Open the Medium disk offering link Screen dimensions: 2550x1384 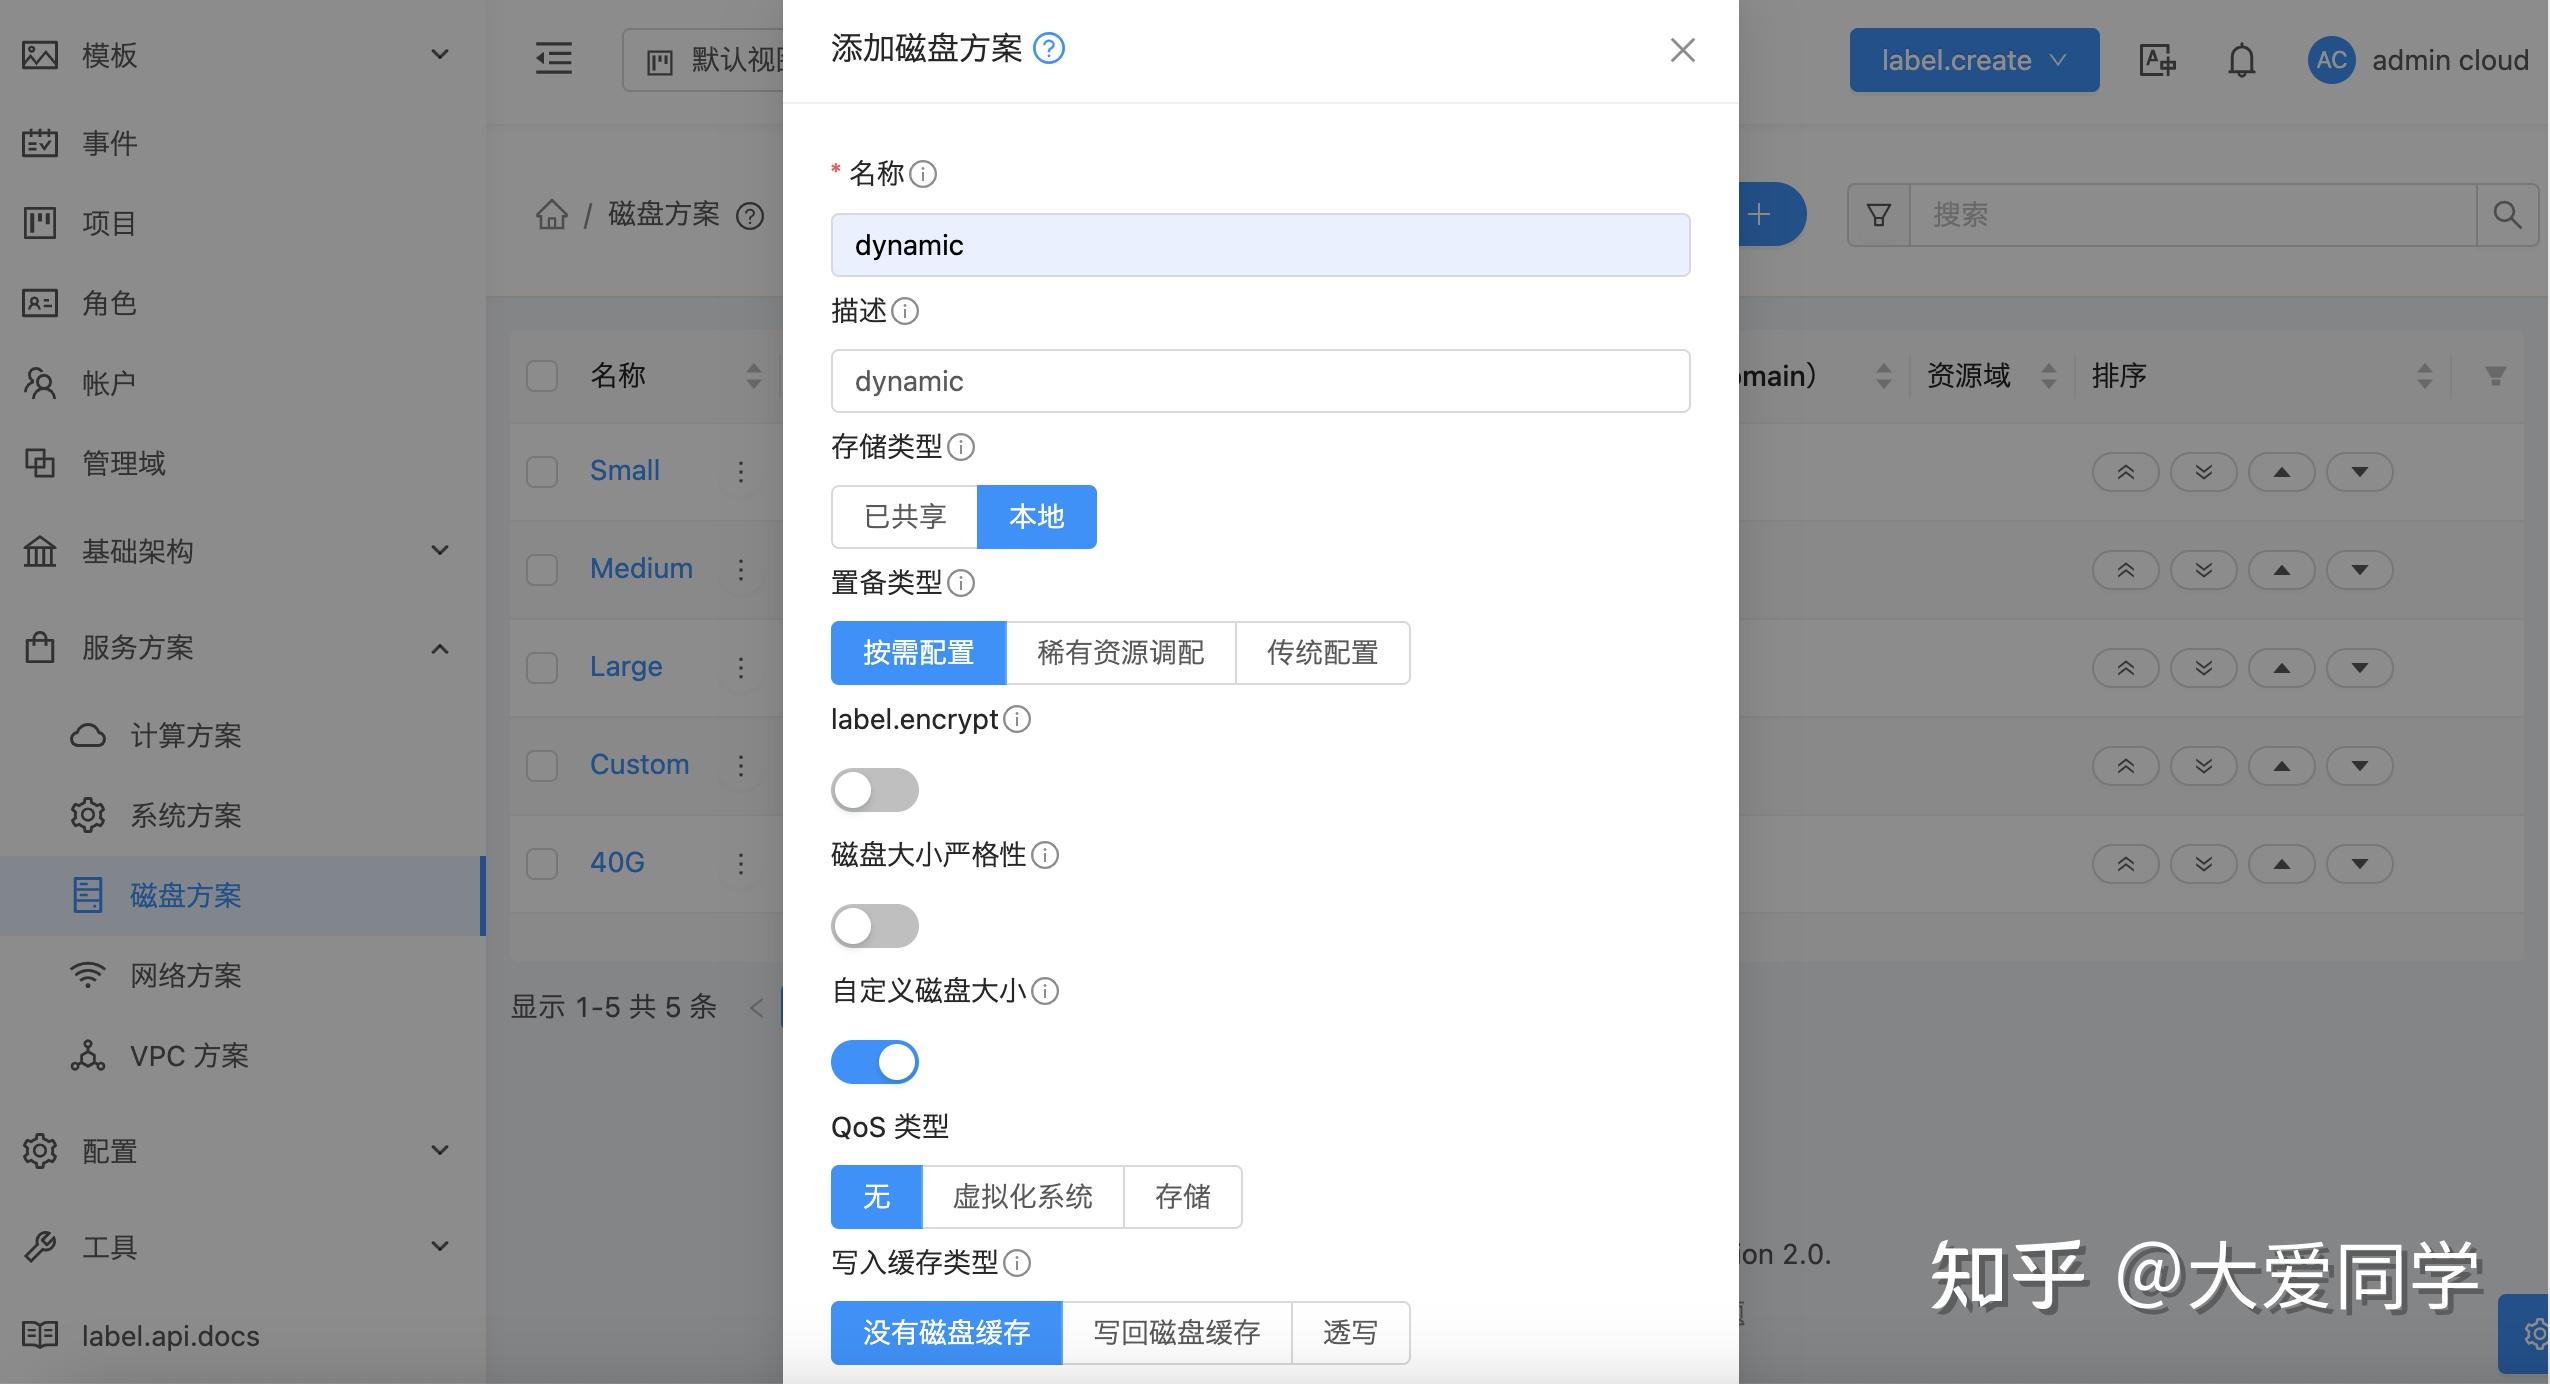tap(640, 568)
